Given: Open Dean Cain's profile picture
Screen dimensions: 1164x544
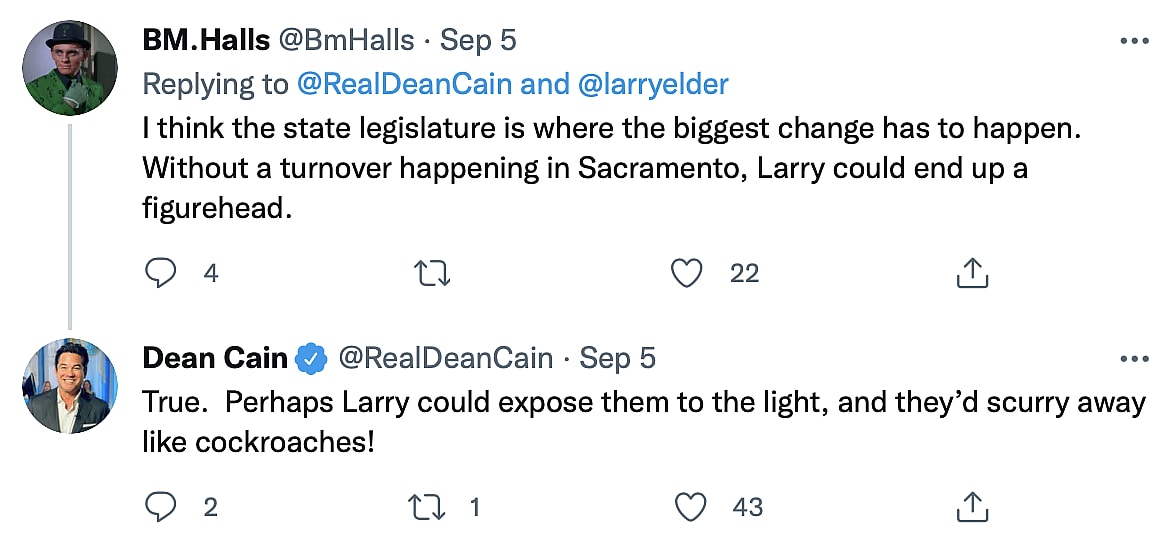Looking at the screenshot, I should (69, 385).
